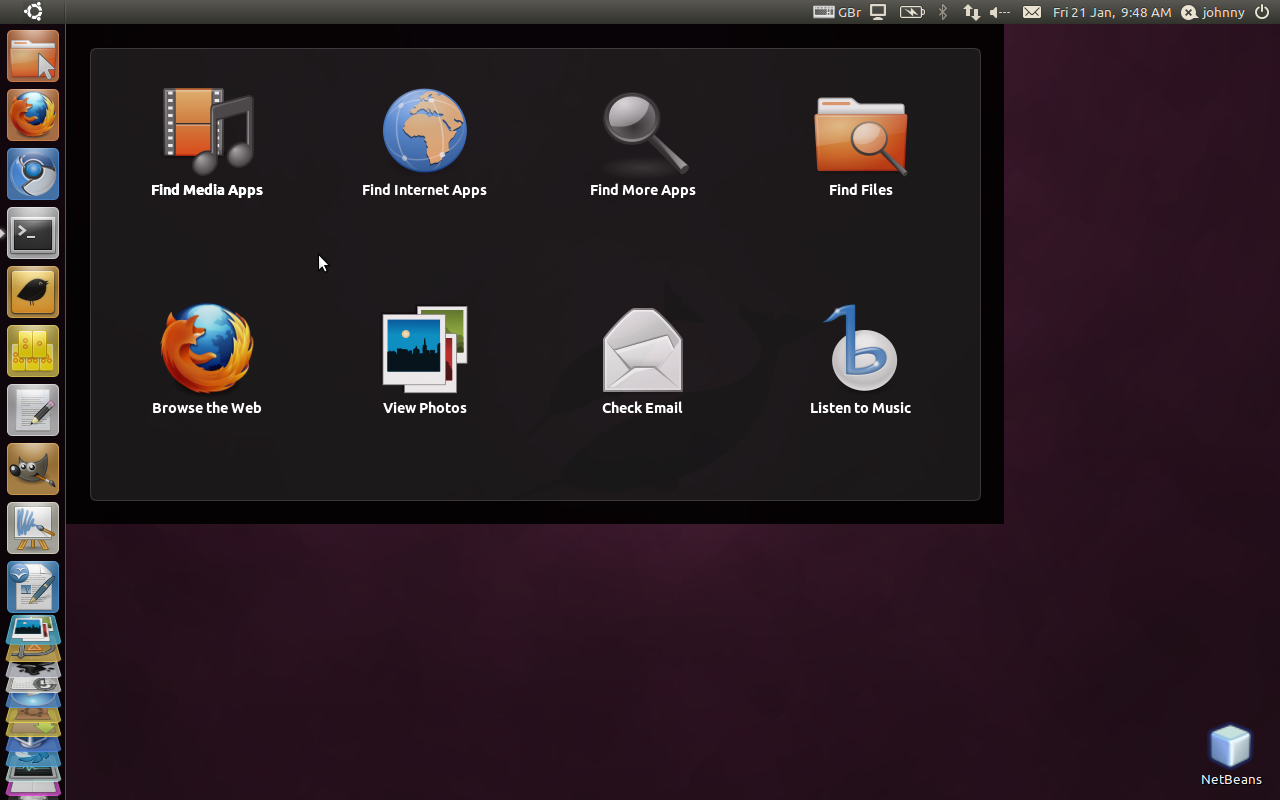Show calendar from the date and time

click(x=1112, y=12)
